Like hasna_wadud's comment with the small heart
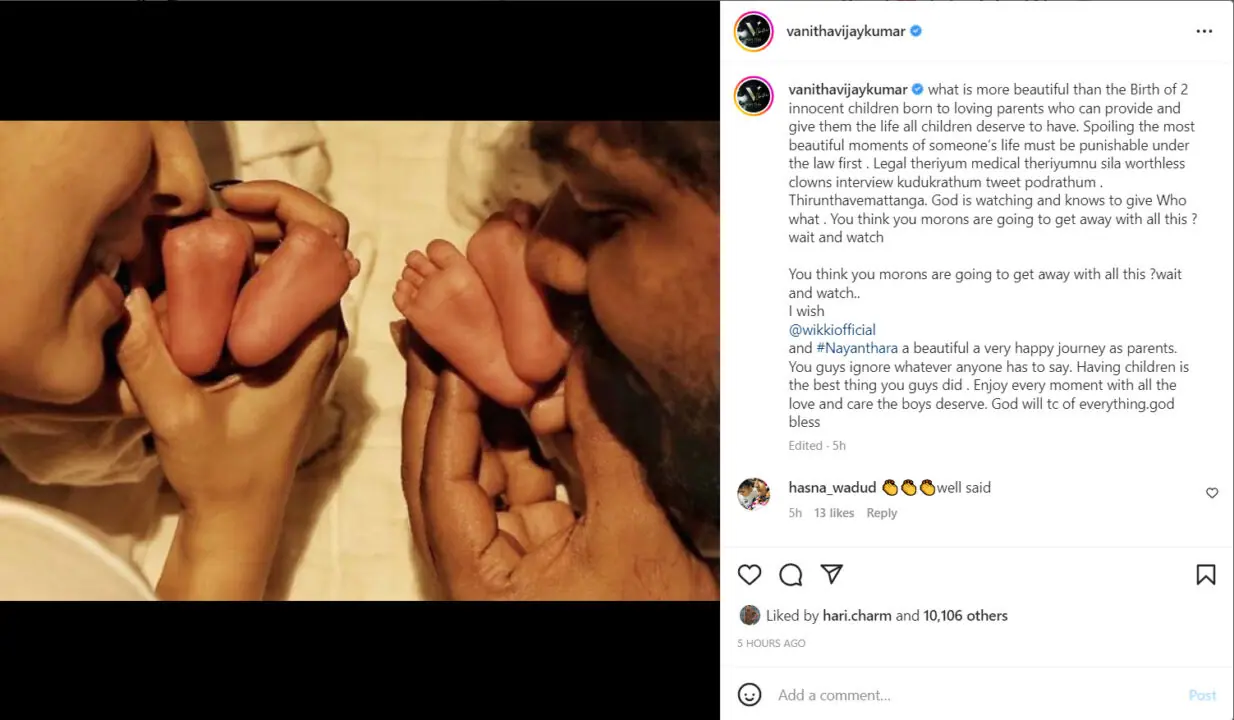Viewport: 1234px width, 720px height. click(x=1212, y=493)
